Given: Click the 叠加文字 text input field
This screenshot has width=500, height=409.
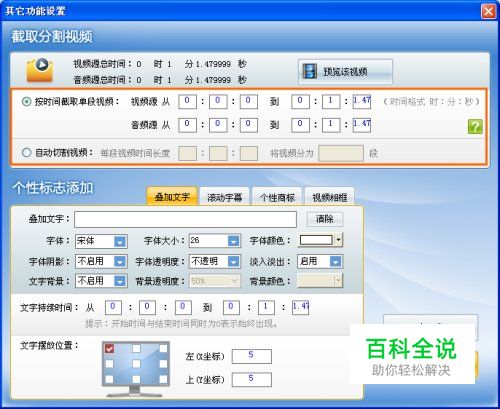Looking at the screenshot, I should 185,220.
